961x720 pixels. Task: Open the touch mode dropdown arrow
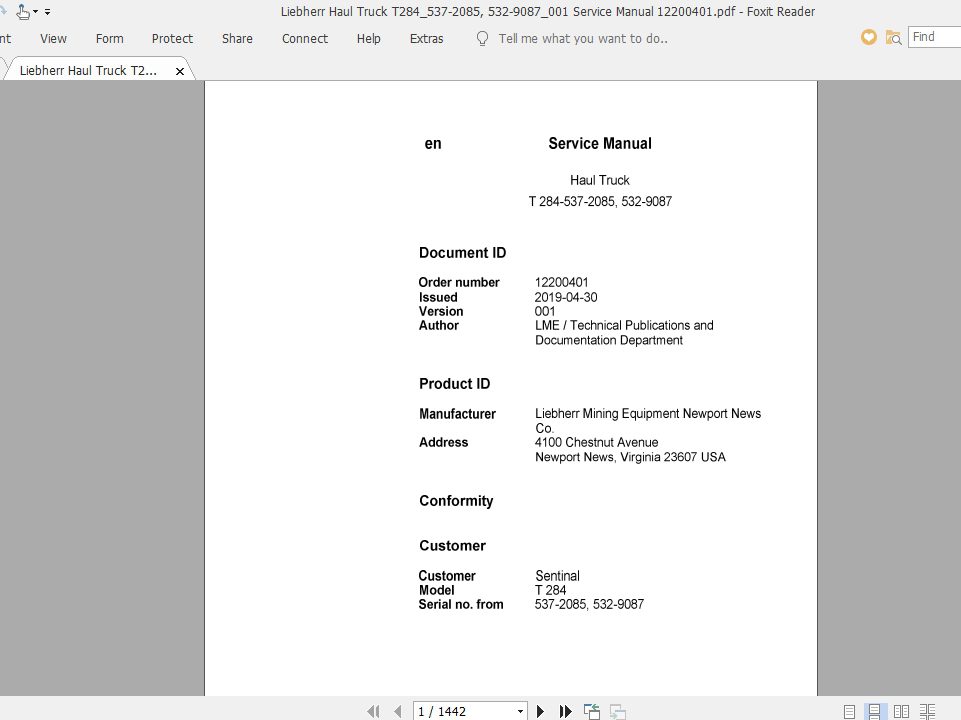pos(36,12)
